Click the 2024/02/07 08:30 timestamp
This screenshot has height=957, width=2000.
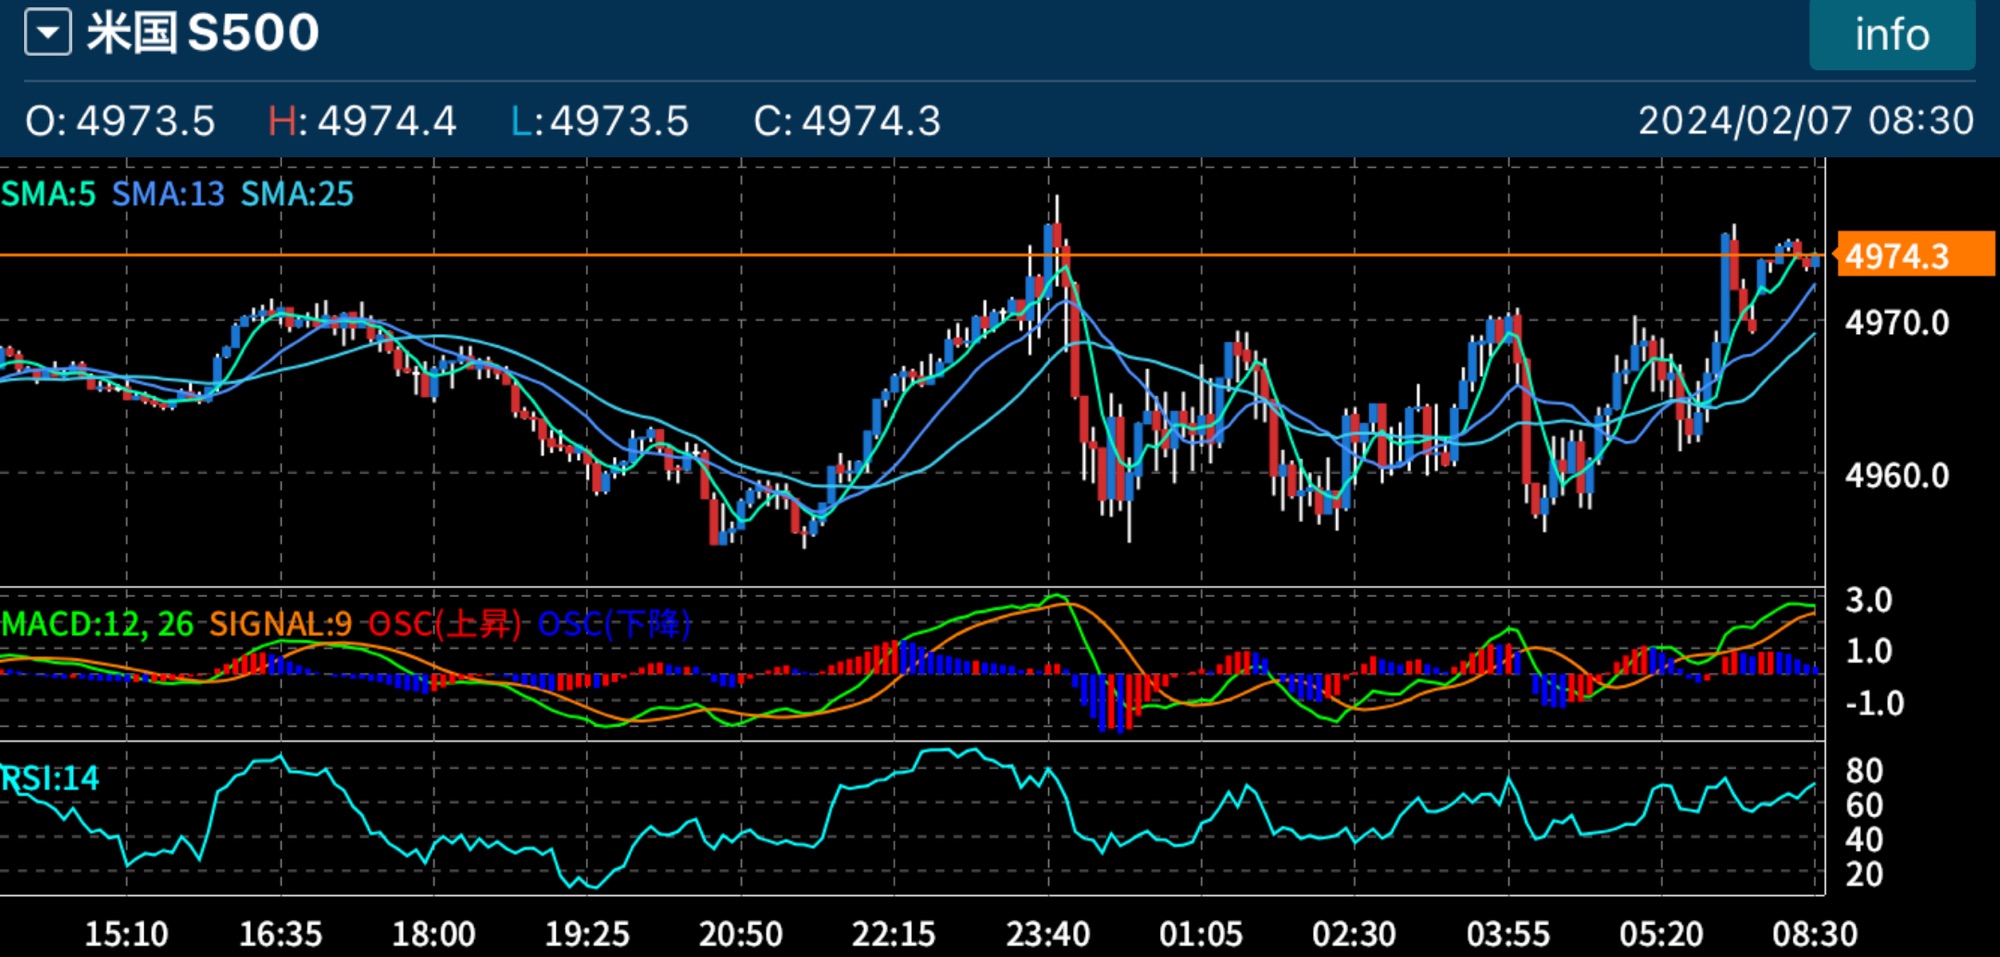coord(1805,121)
